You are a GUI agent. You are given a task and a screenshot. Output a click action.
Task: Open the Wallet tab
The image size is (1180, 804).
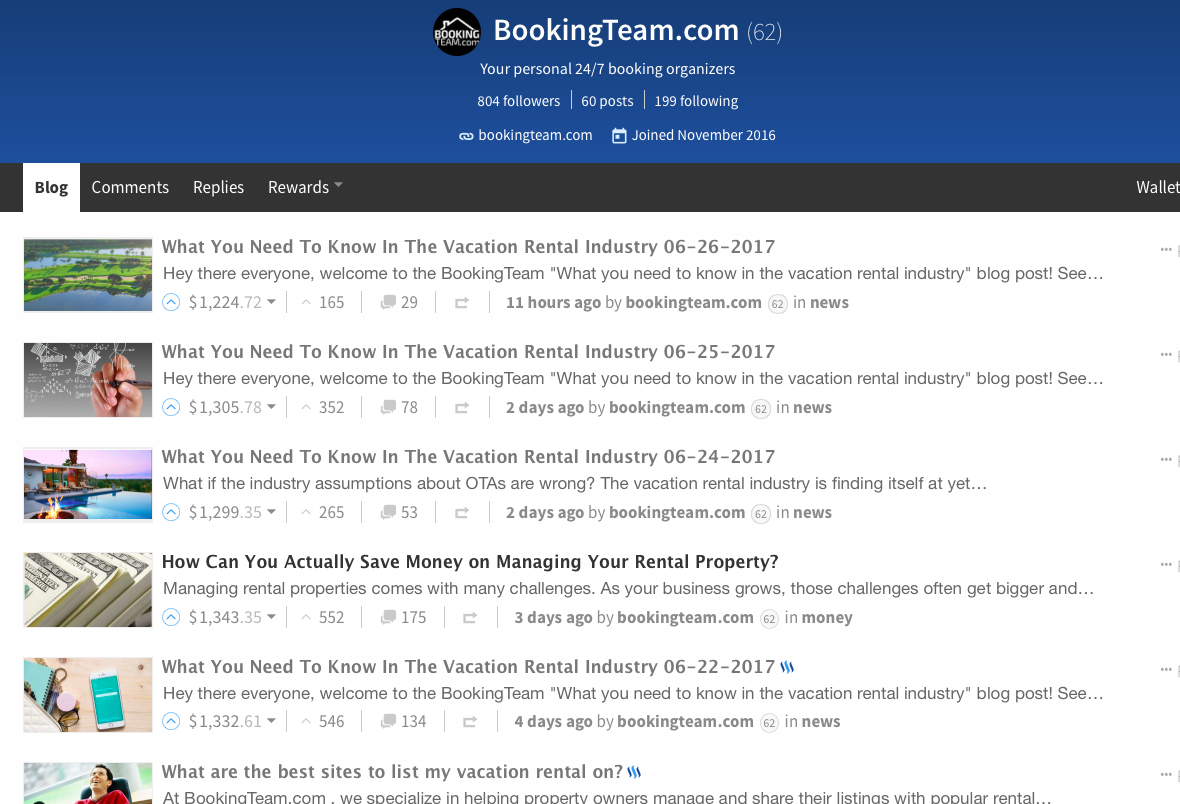tap(1157, 187)
